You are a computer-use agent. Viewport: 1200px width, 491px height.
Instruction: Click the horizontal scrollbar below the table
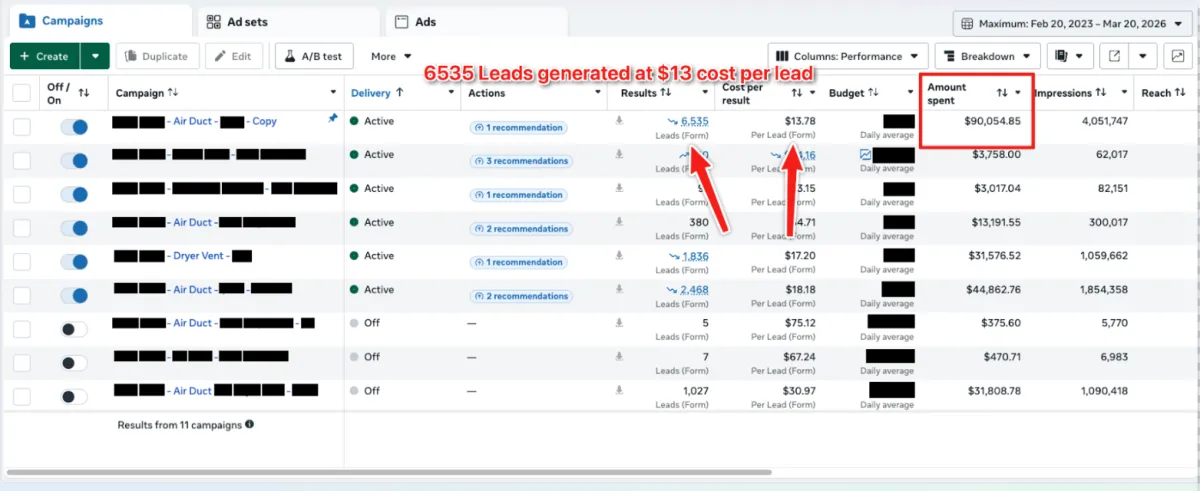pyautogui.click(x=388, y=473)
